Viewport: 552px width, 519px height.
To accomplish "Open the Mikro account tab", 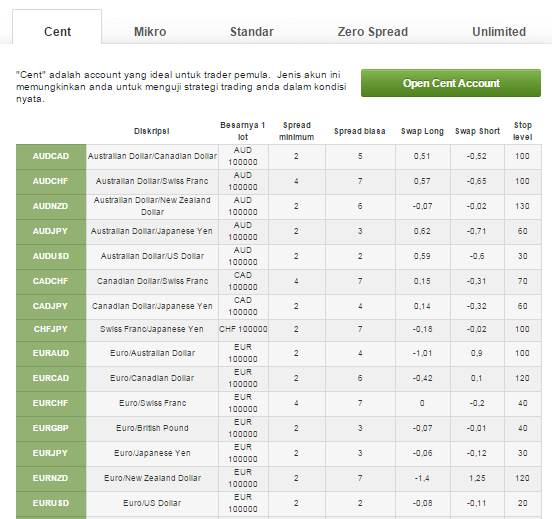I will [150, 32].
